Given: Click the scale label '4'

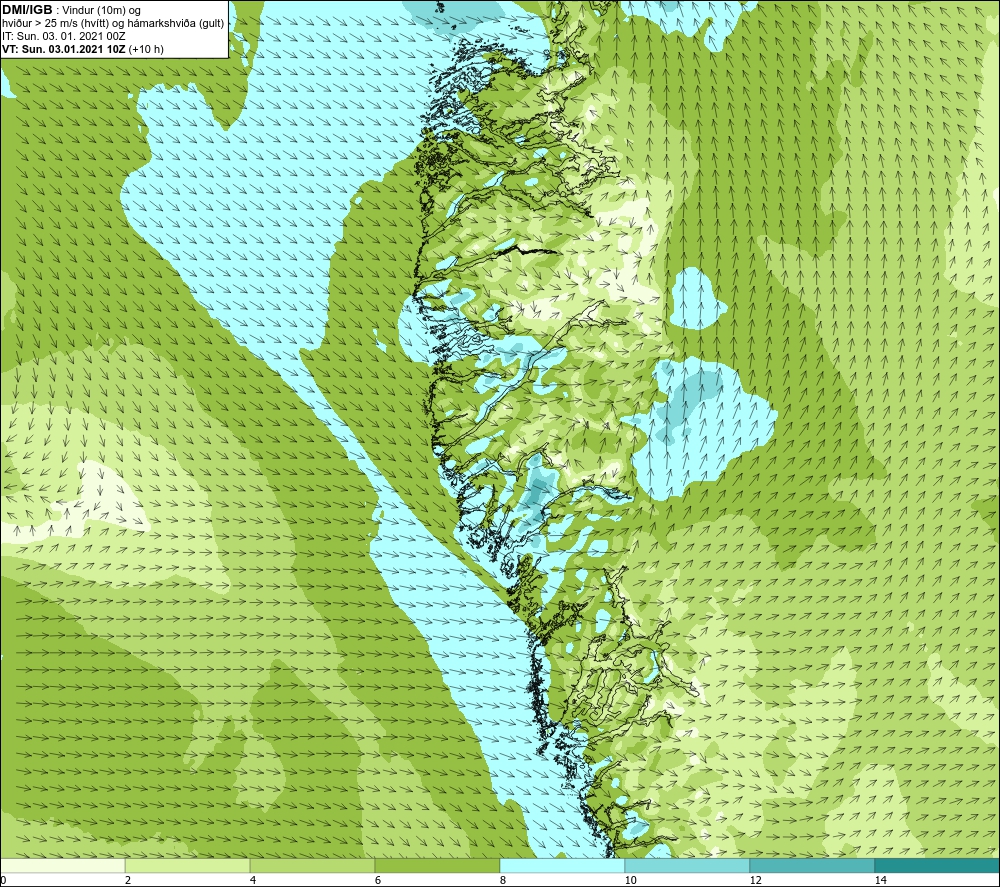Looking at the screenshot, I should point(253,880).
